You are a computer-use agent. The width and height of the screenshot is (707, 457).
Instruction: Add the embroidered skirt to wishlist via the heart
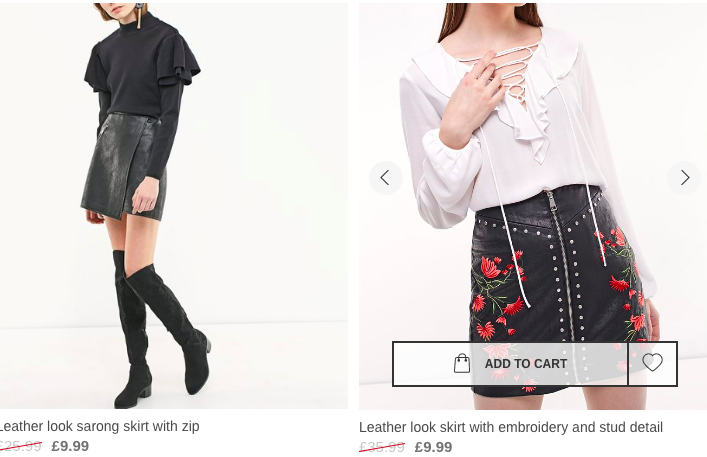pyautogui.click(x=652, y=363)
